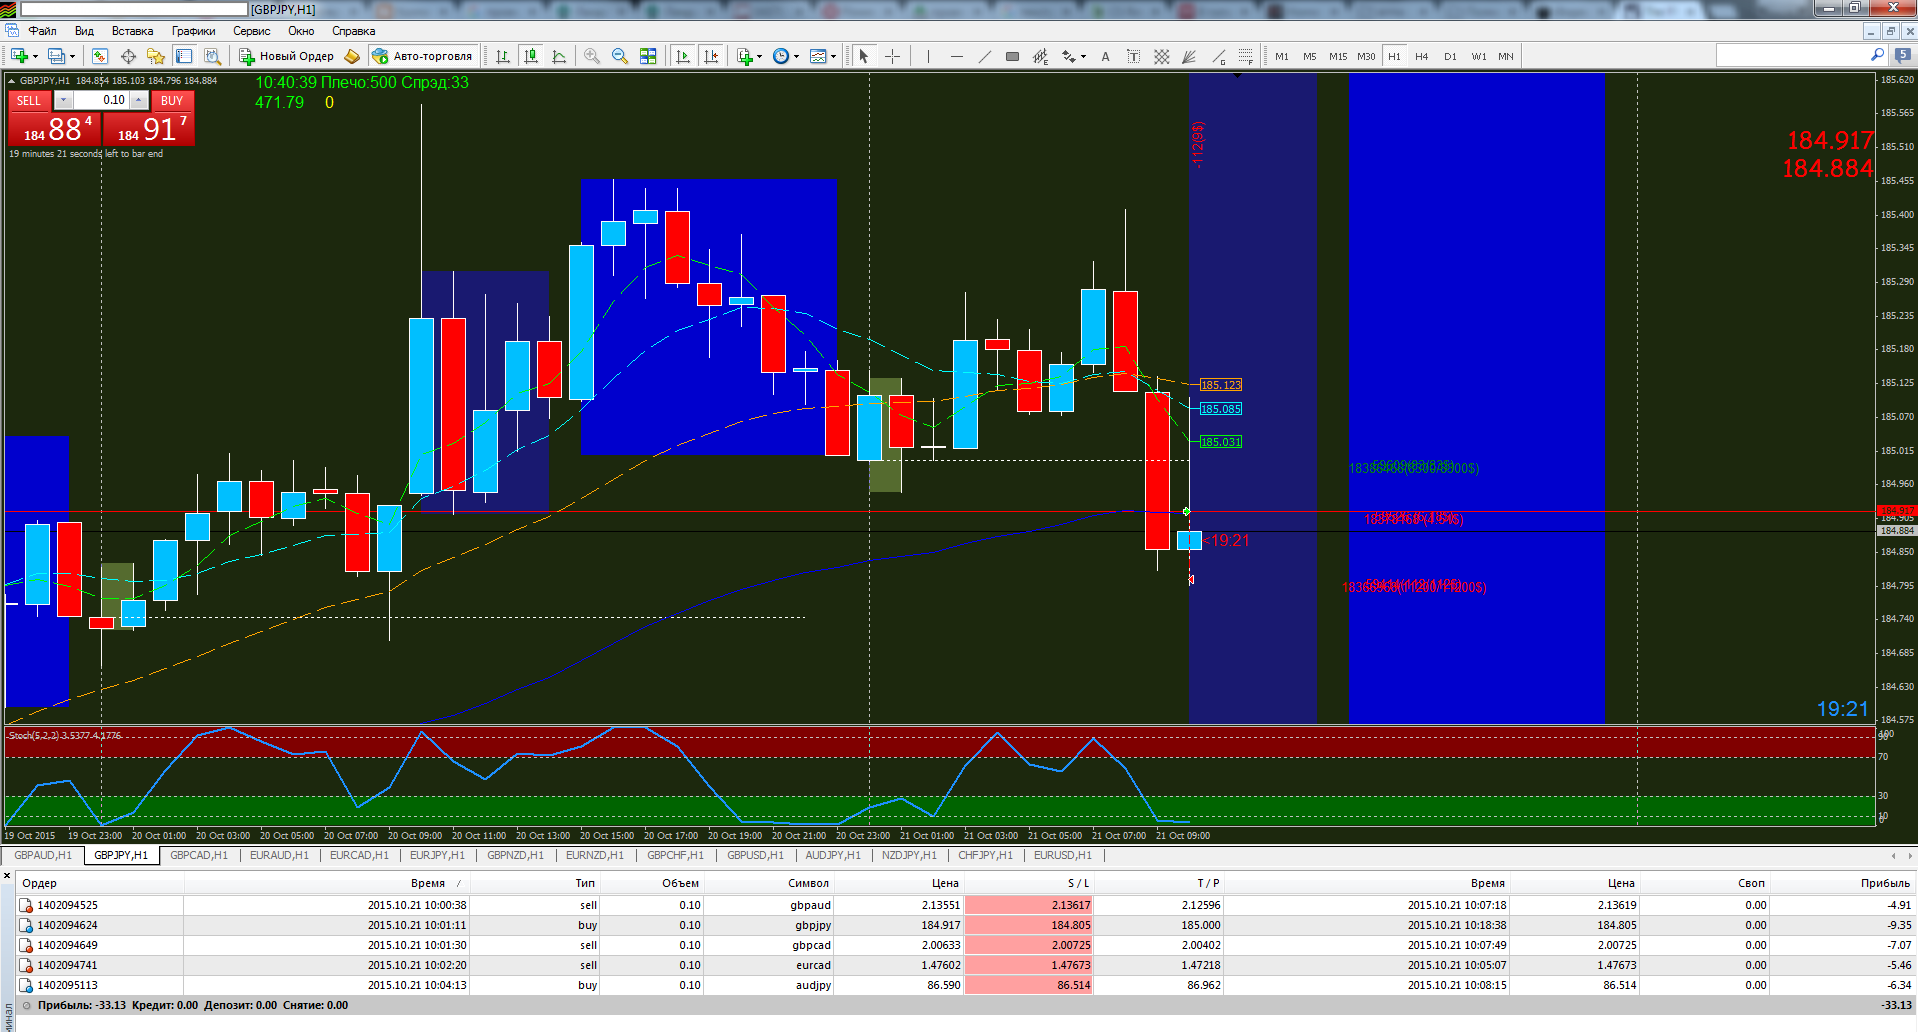The height and width of the screenshot is (1032, 1918).
Task: Switch to the EURCAD,H1 chart tab
Action: tap(359, 855)
